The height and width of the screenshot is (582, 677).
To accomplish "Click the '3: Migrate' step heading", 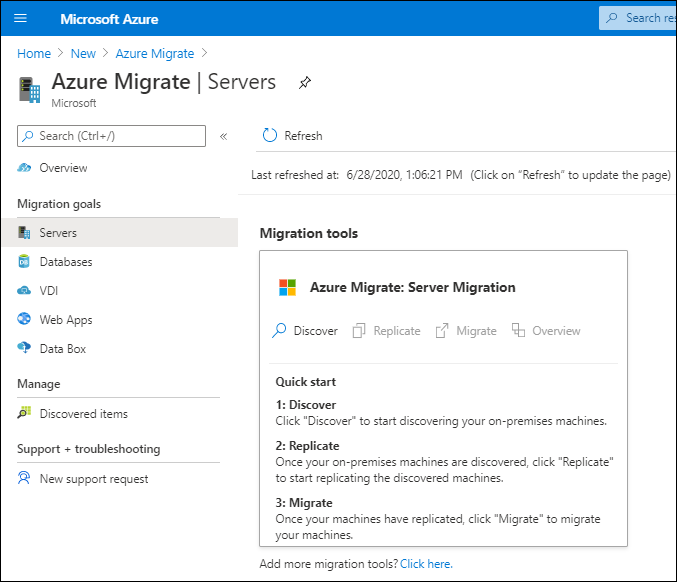I will tap(304, 503).
